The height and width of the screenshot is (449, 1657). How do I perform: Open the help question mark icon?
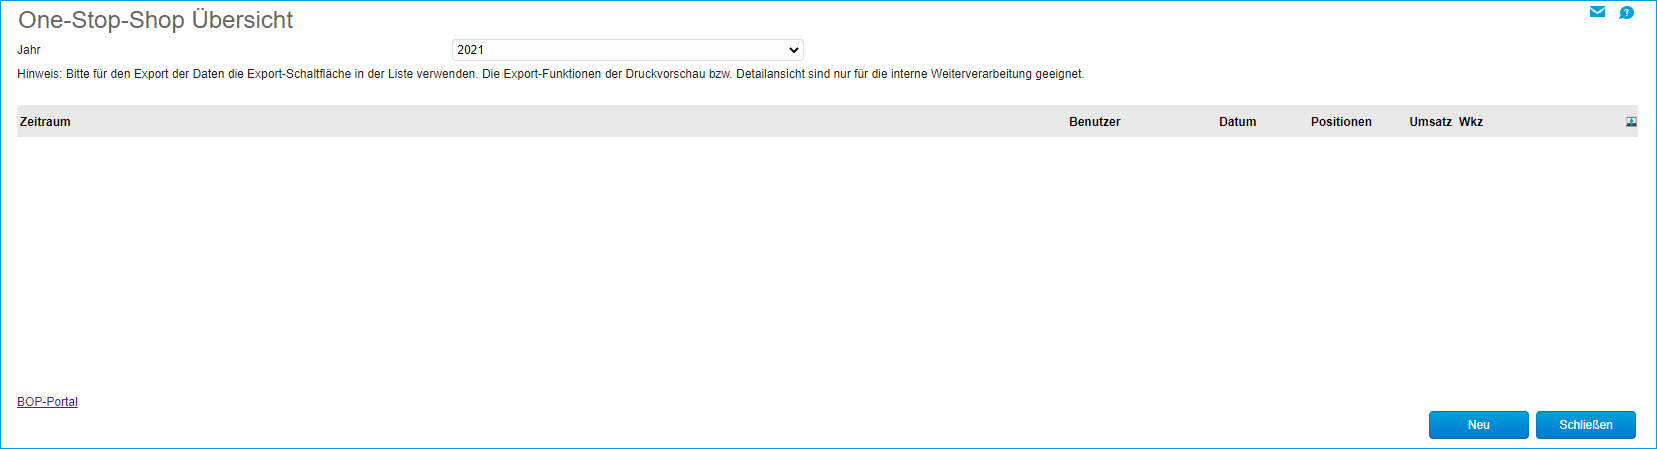point(1626,12)
